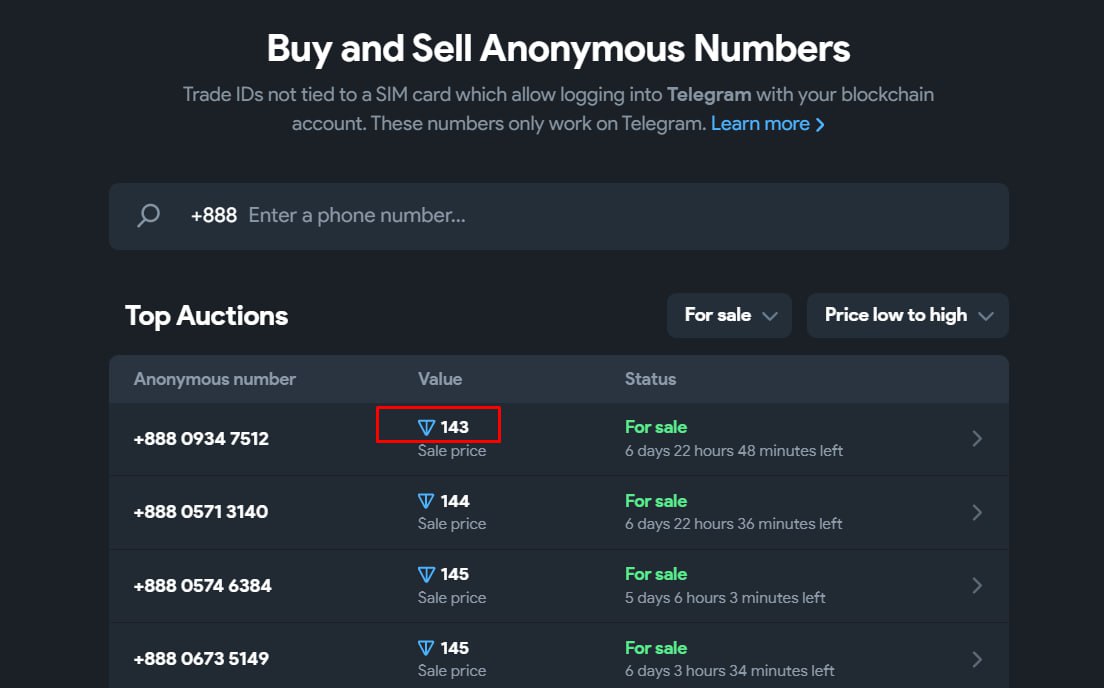Open row arrow for +888 0571 3140
The width and height of the screenshot is (1104, 688).
click(x=977, y=512)
